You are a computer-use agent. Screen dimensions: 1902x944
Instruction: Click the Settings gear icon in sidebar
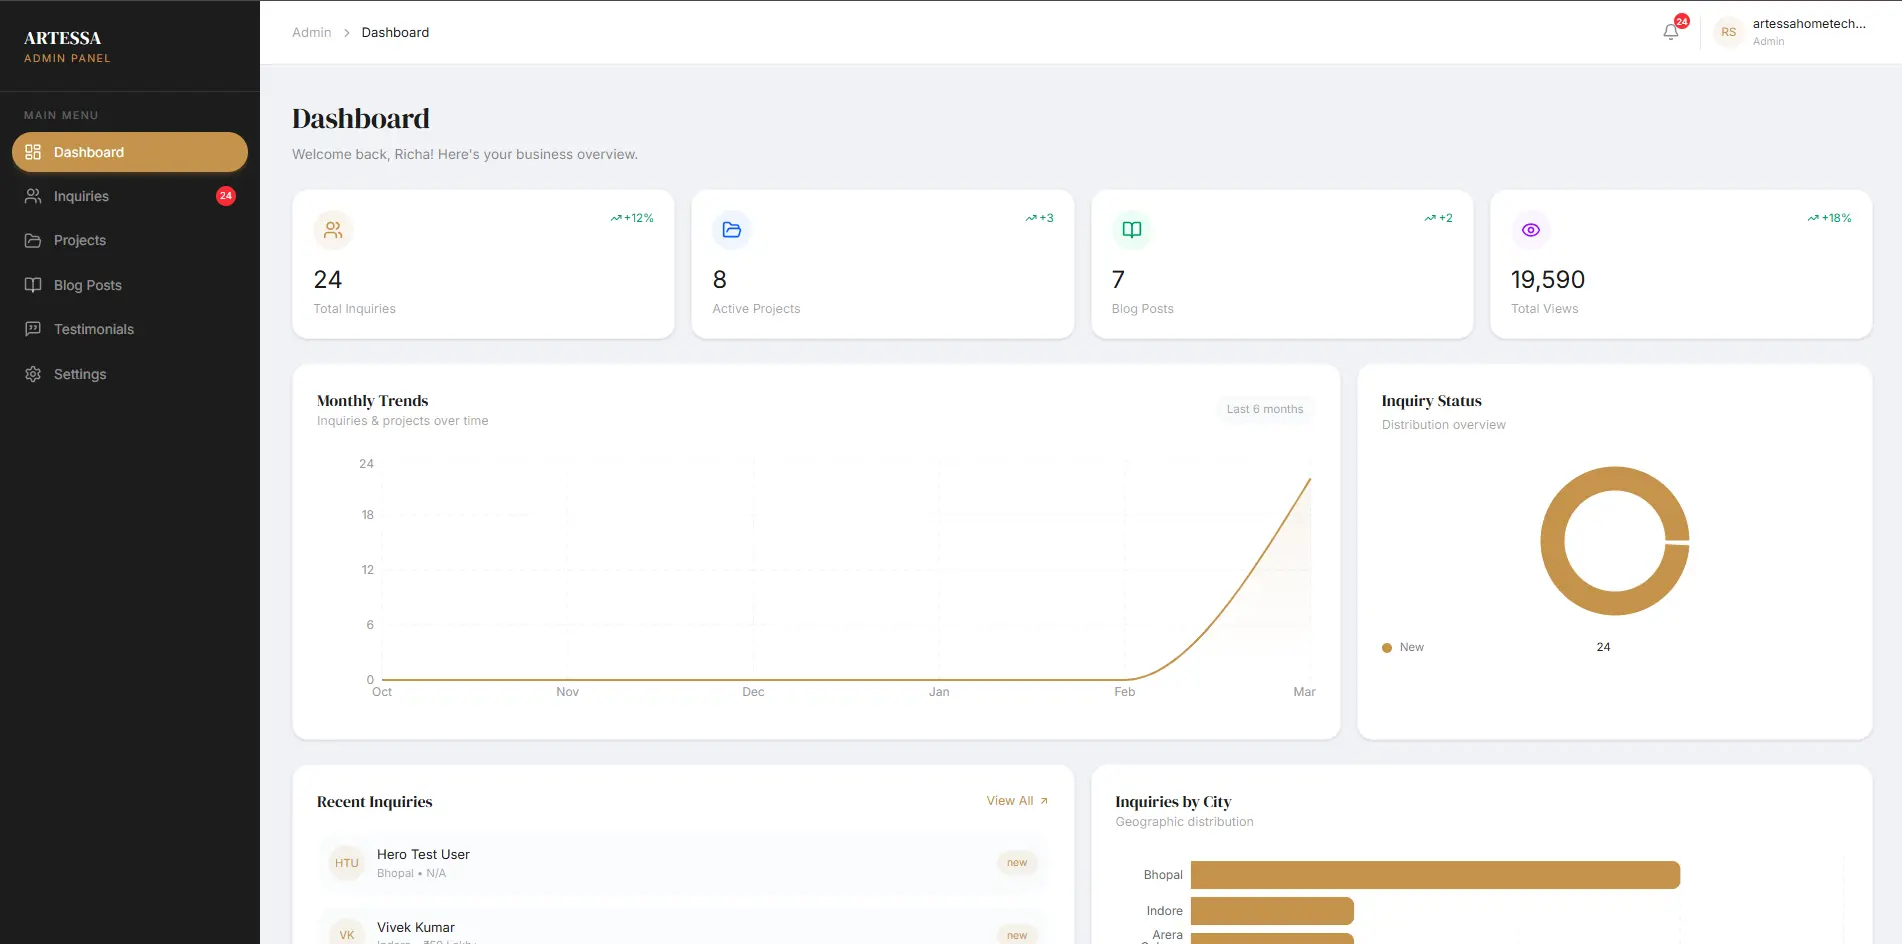[33, 374]
